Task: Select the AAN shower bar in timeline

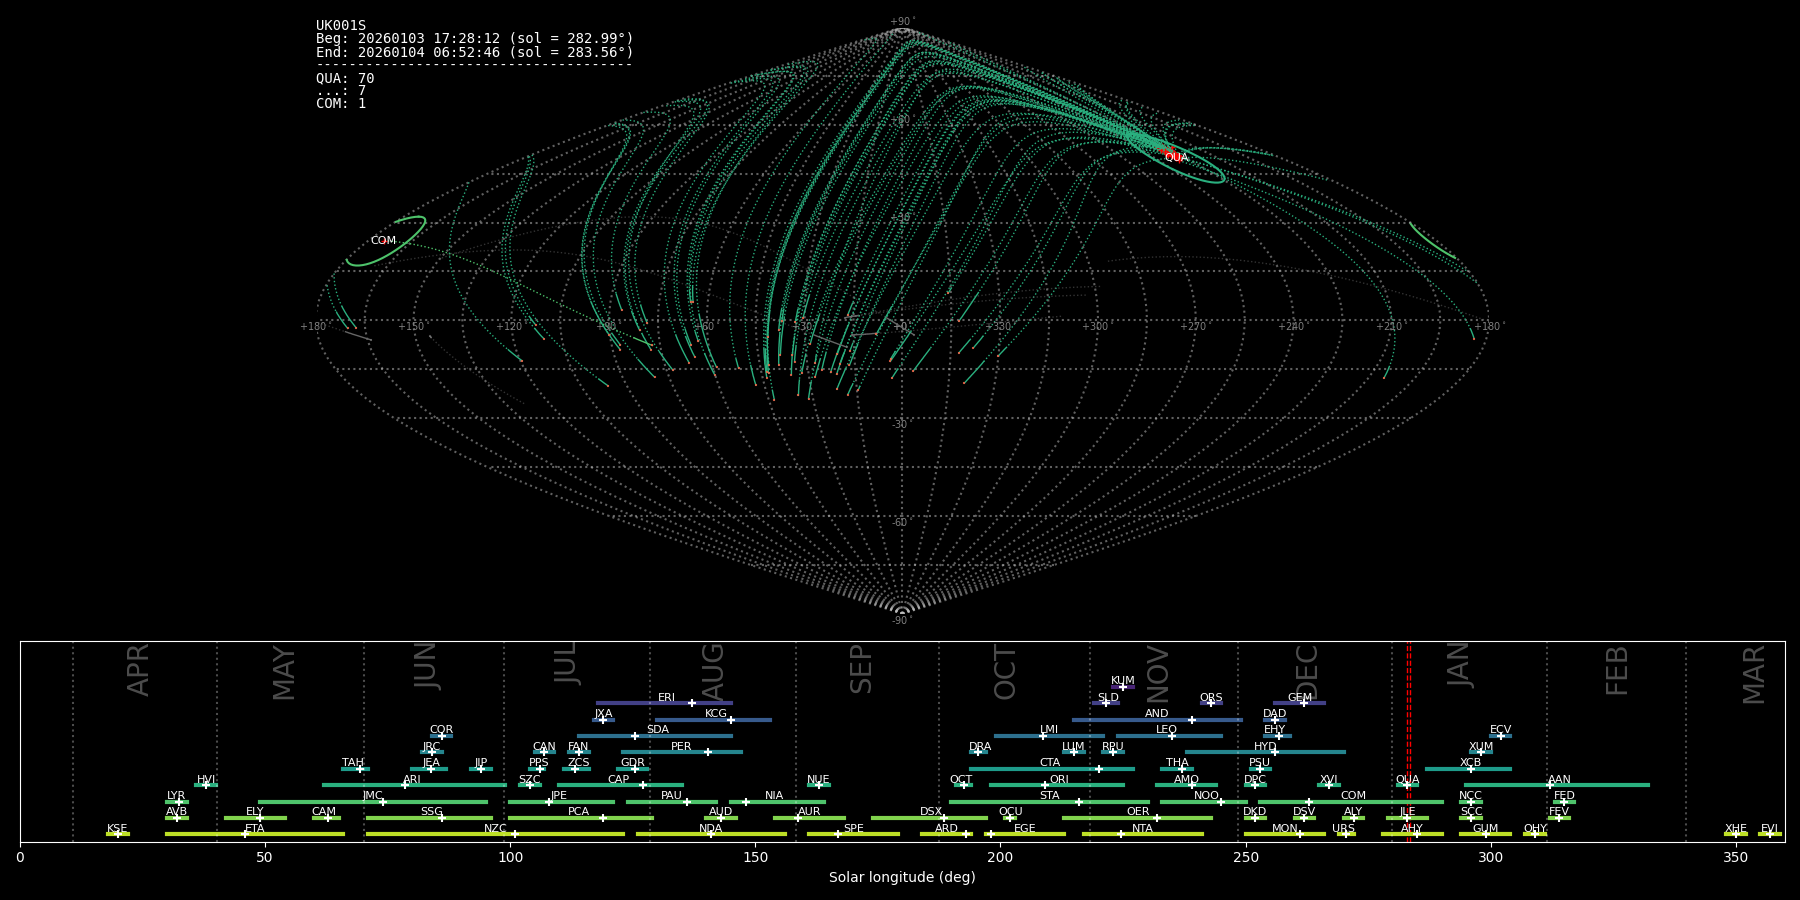Action: [x=1557, y=785]
